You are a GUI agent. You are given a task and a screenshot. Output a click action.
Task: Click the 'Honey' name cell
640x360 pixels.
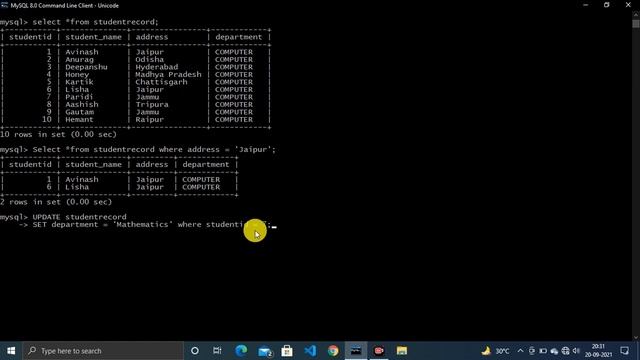(77, 75)
